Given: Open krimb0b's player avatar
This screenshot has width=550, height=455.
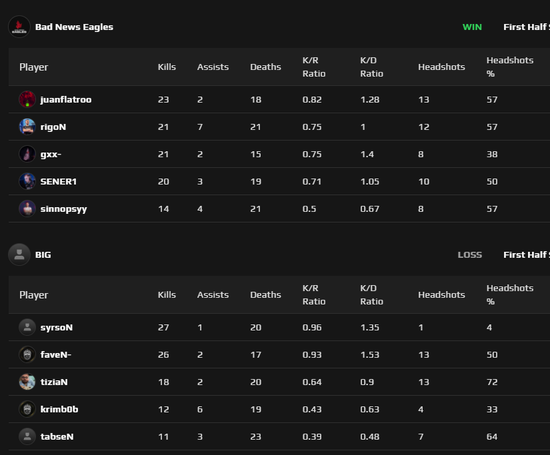Looking at the screenshot, I should click(x=27, y=409).
